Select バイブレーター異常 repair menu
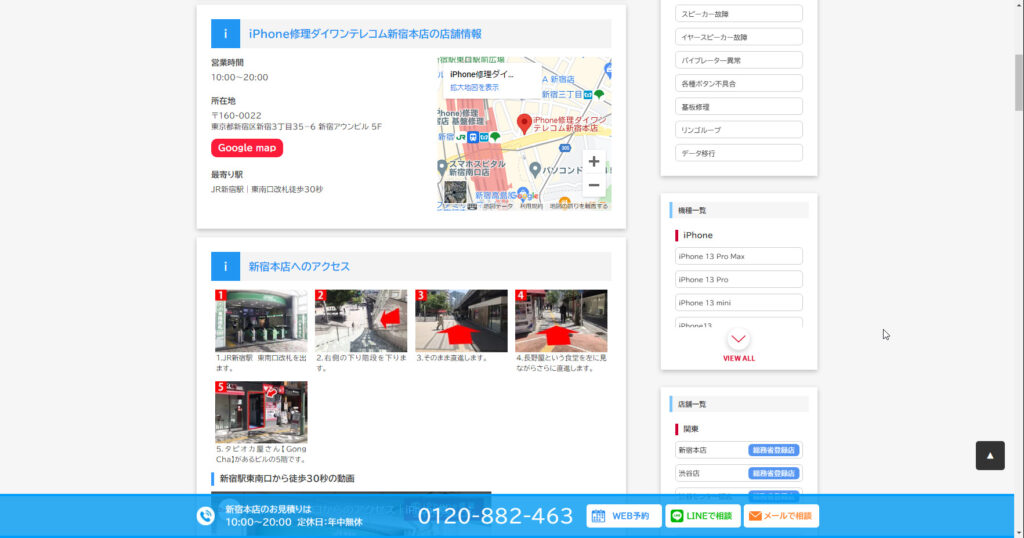The height and width of the screenshot is (538, 1024). click(x=739, y=60)
